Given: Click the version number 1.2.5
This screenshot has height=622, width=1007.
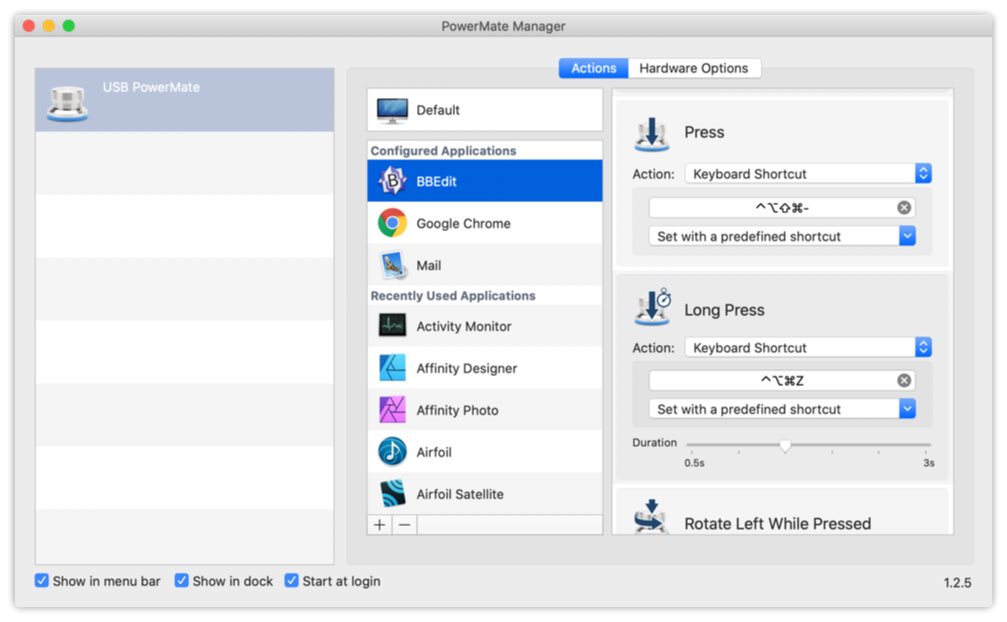Looking at the screenshot, I should point(957,582).
